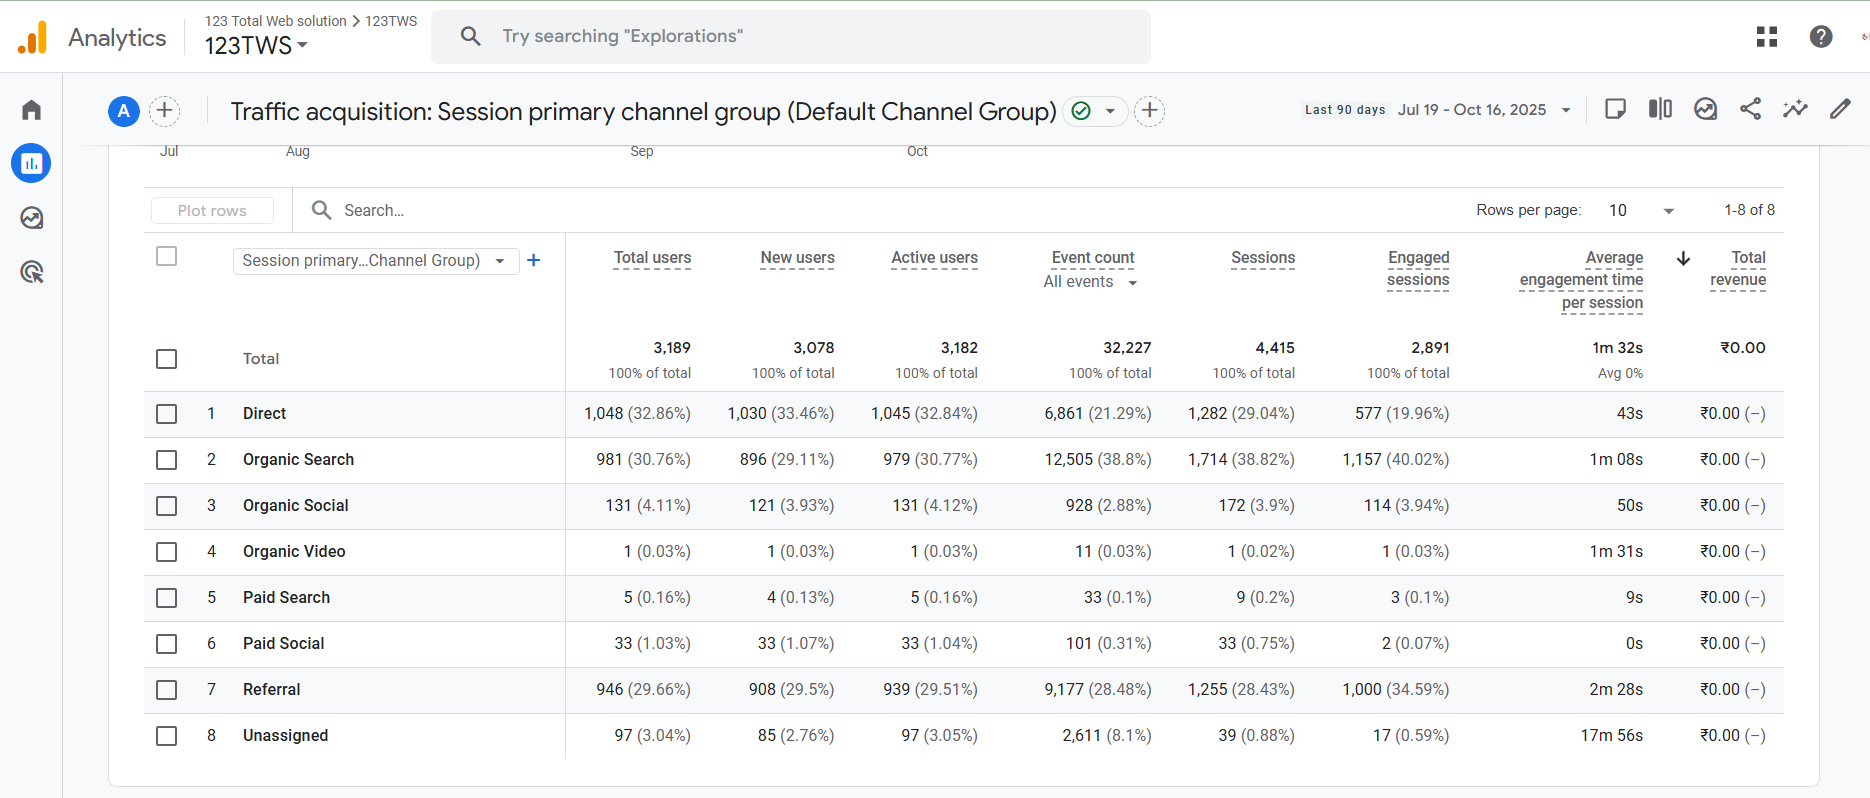Open the Advertising section icon

click(31, 272)
